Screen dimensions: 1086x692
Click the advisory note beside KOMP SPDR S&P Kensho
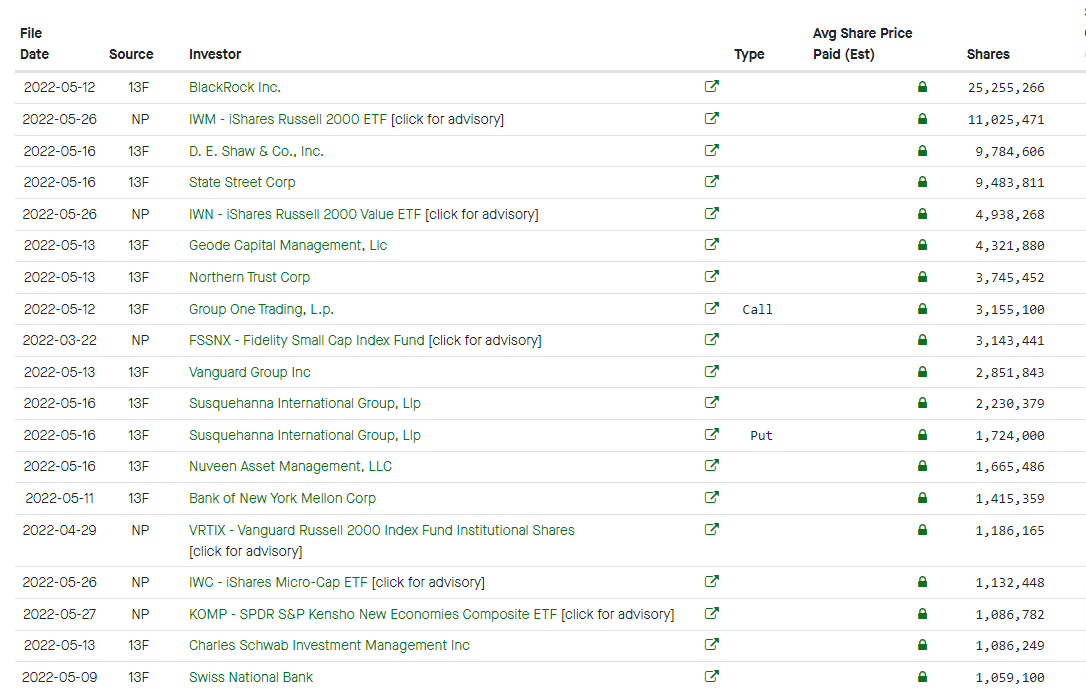click(x=617, y=614)
